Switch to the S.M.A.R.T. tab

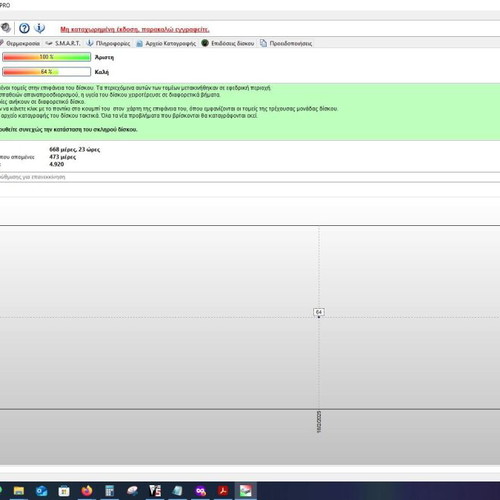point(63,43)
